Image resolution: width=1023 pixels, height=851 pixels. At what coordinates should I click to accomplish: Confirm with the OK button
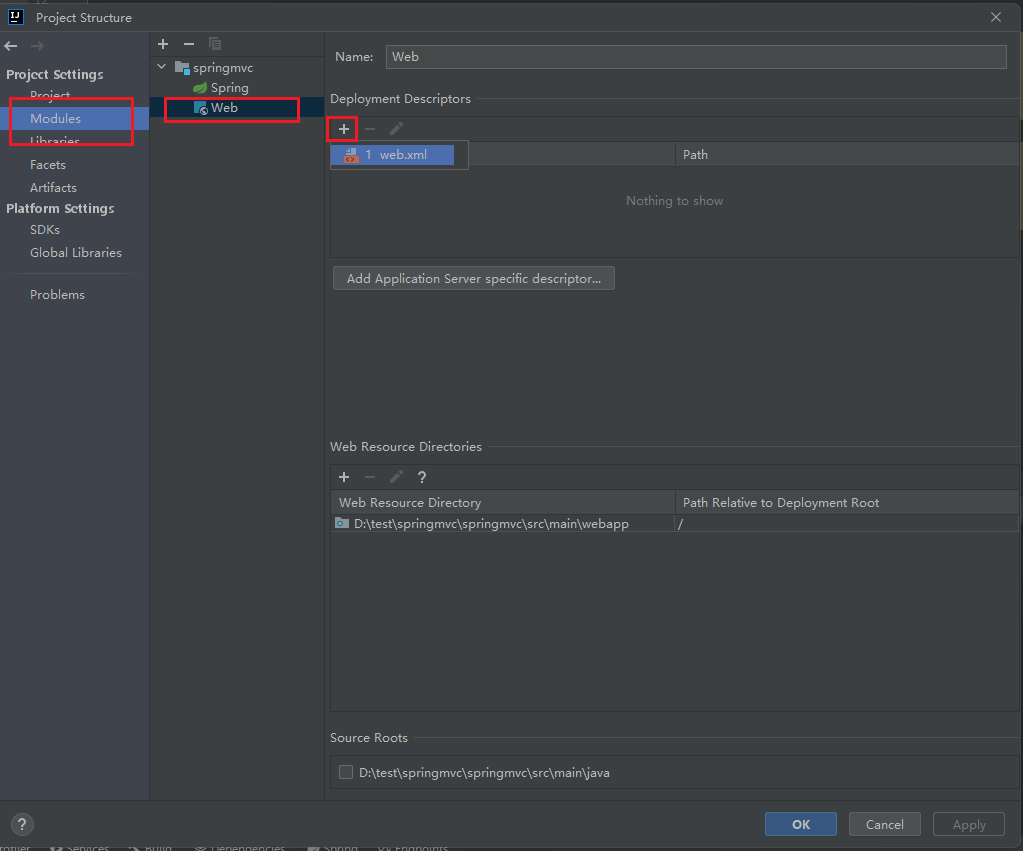[801, 824]
